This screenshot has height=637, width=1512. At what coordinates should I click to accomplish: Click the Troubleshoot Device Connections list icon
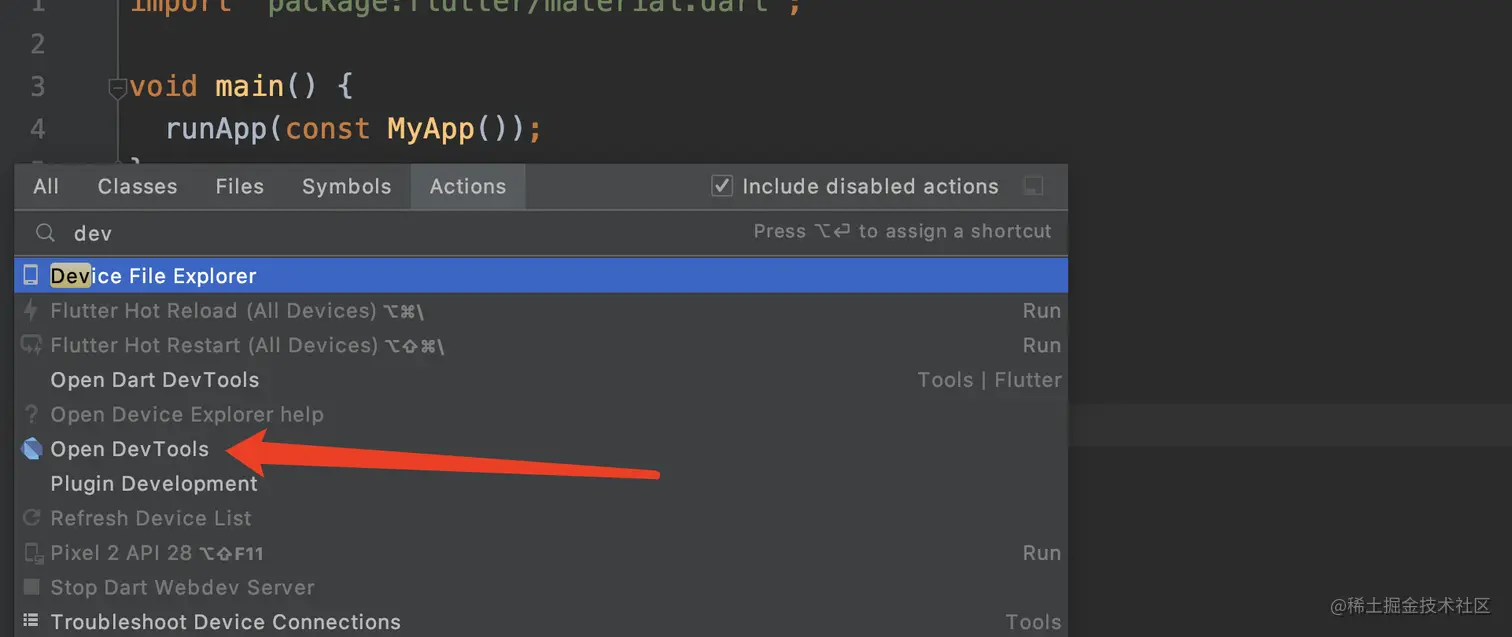[x=31, y=621]
